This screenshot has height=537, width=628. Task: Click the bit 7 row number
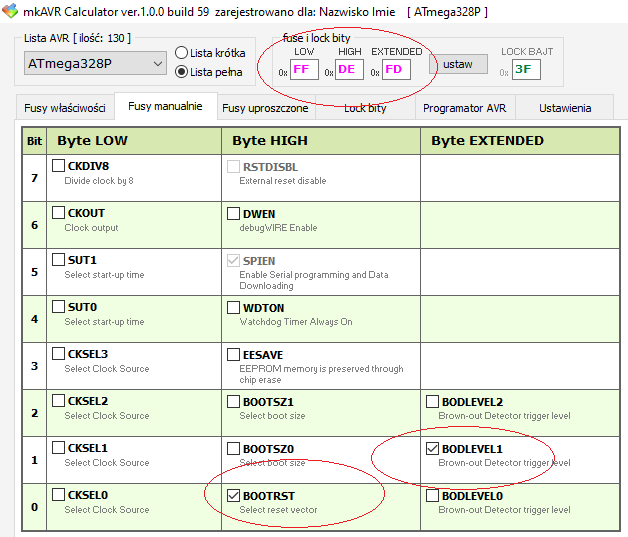pyautogui.click(x=34, y=178)
